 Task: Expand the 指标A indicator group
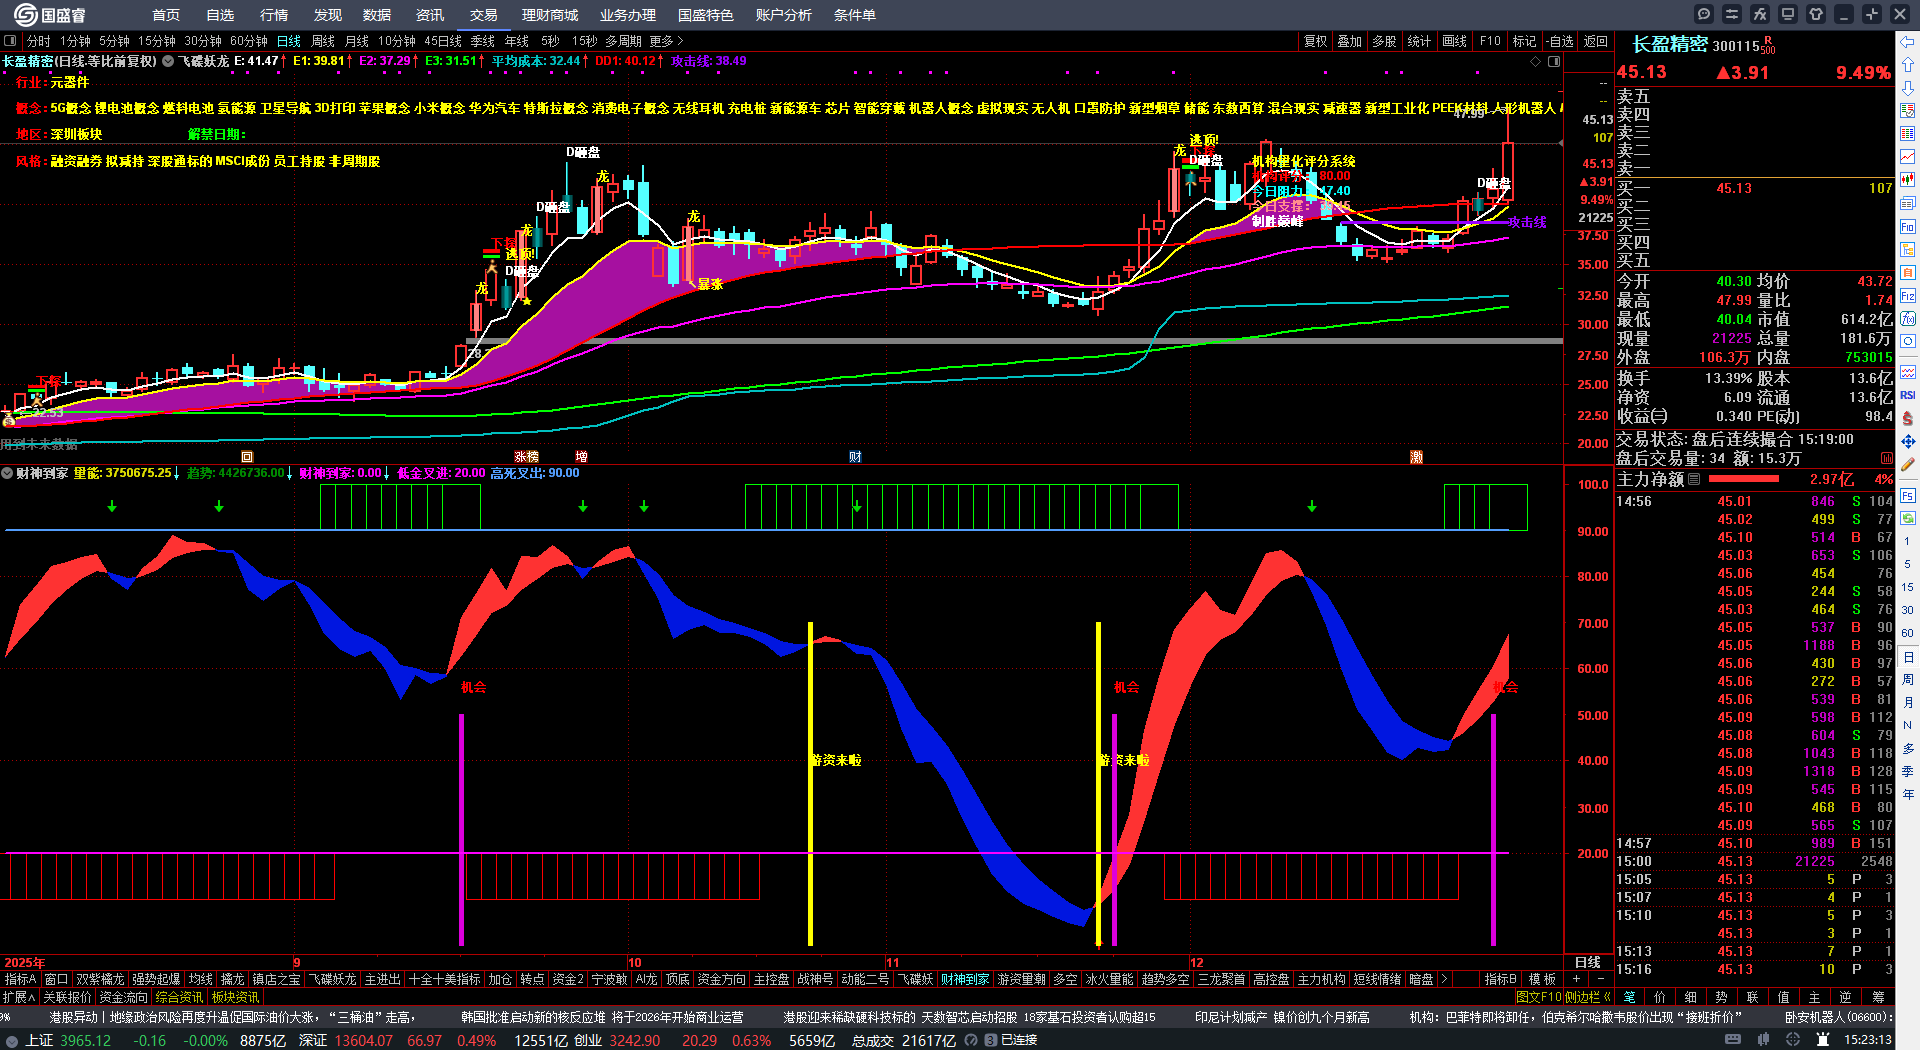coord(20,979)
